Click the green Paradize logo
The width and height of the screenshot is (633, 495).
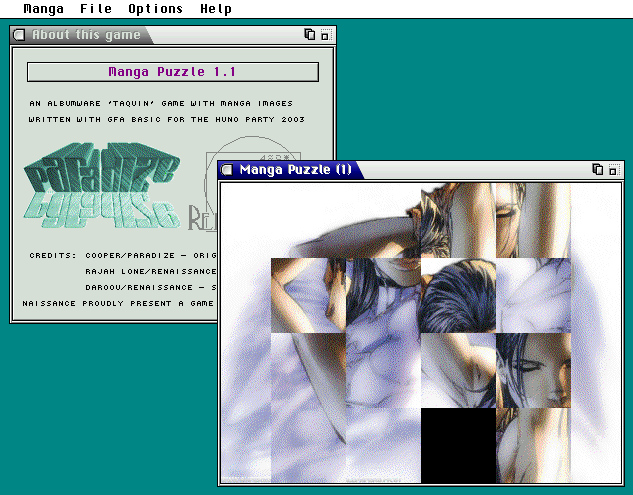pos(95,190)
